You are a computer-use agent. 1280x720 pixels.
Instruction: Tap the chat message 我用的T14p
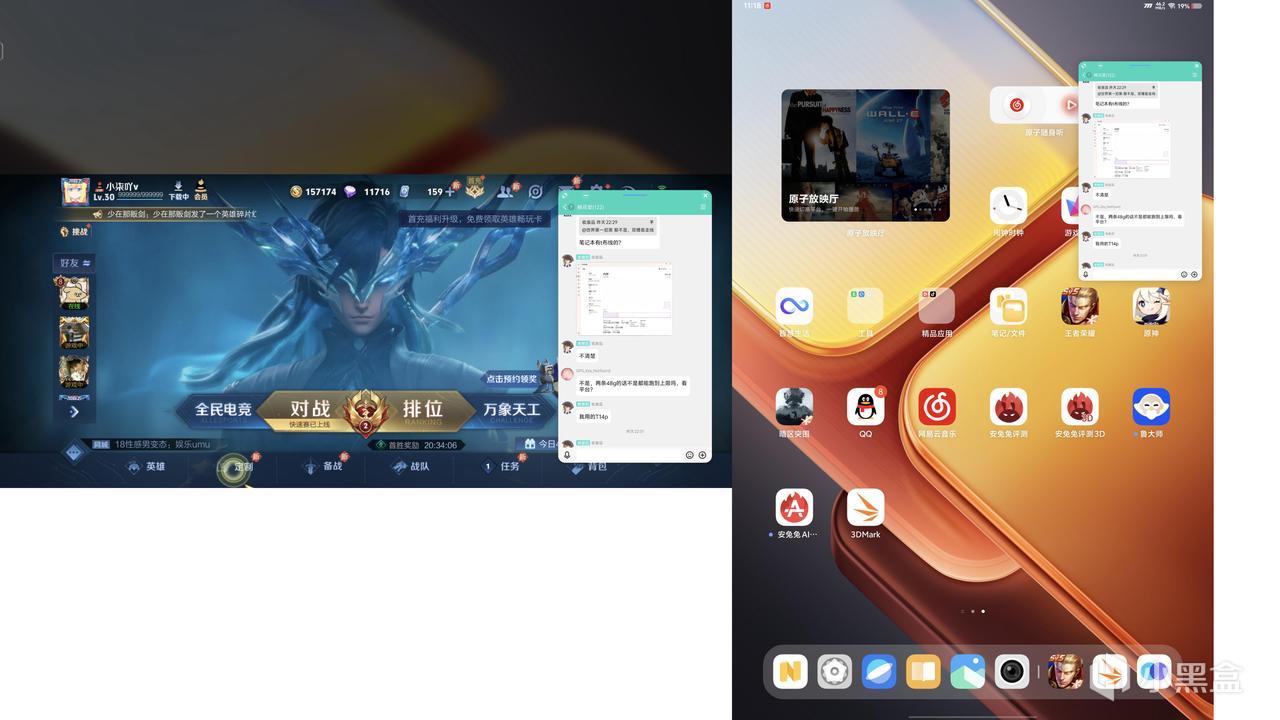click(x=594, y=416)
